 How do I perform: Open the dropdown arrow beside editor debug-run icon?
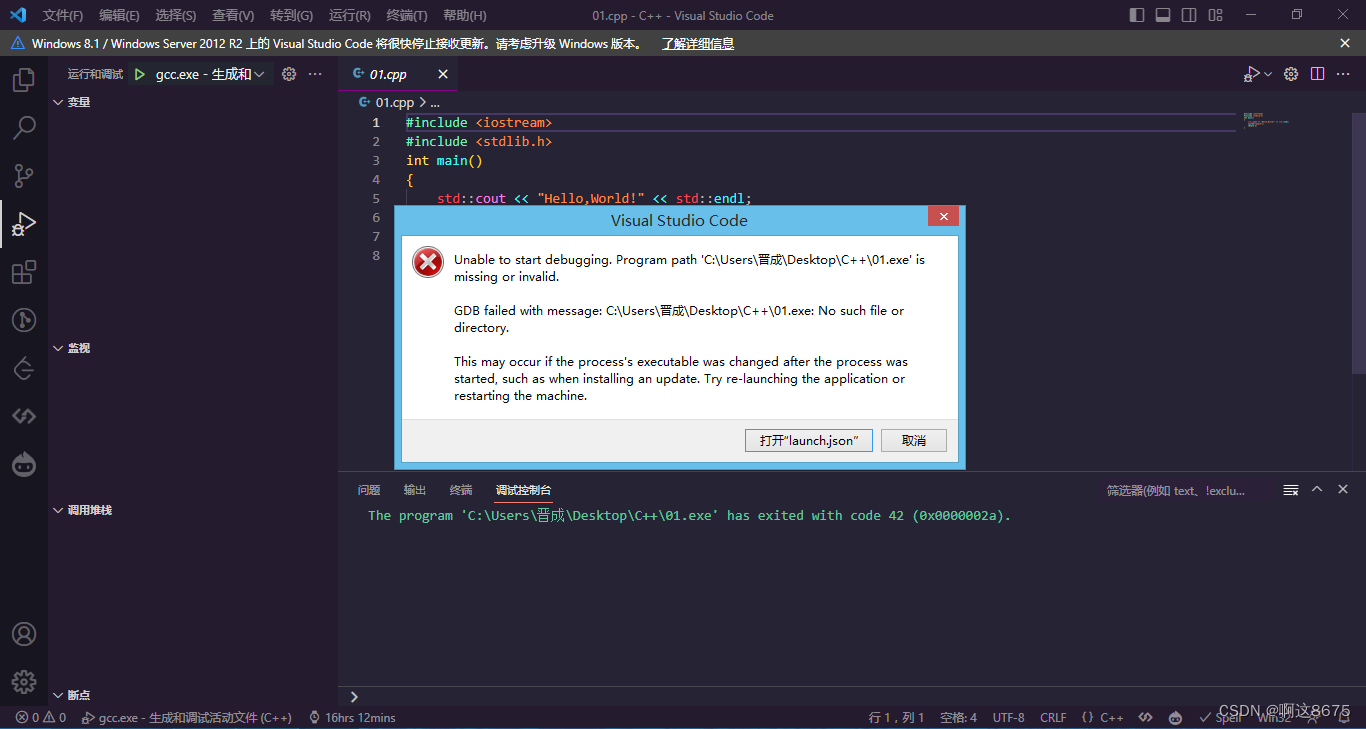point(1268,74)
